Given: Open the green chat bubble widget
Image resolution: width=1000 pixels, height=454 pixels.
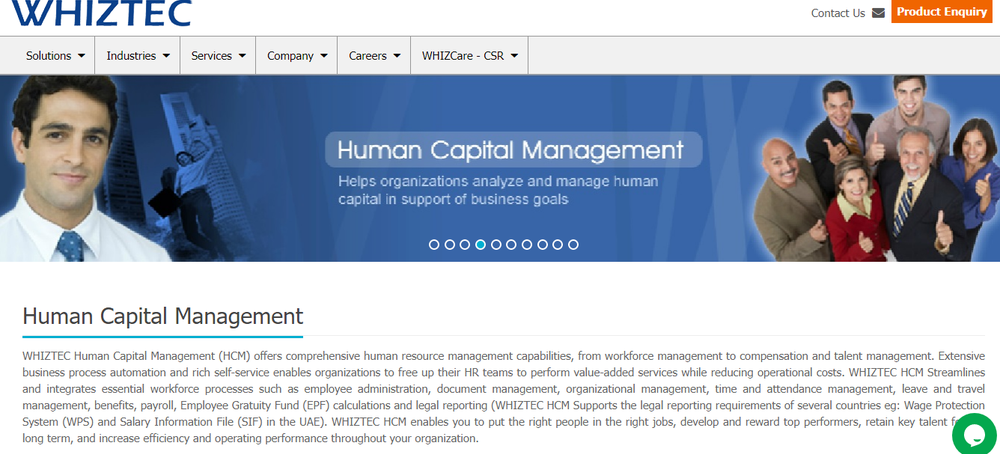Looking at the screenshot, I should [975, 434].
